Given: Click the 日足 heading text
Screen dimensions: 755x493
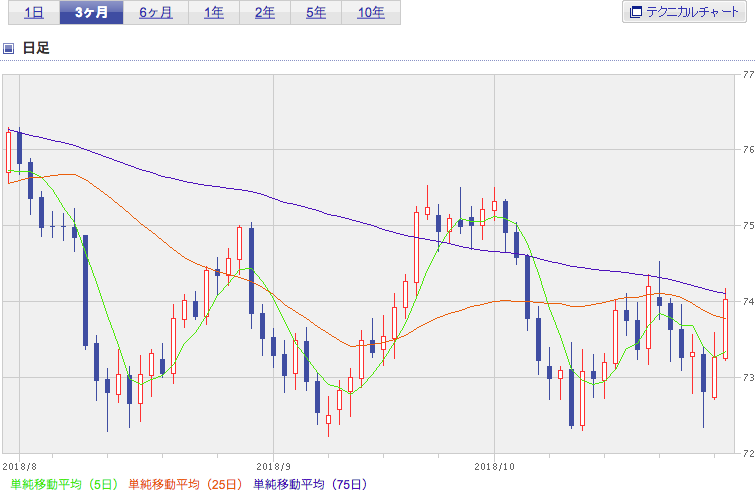Looking at the screenshot, I should pos(36,48).
